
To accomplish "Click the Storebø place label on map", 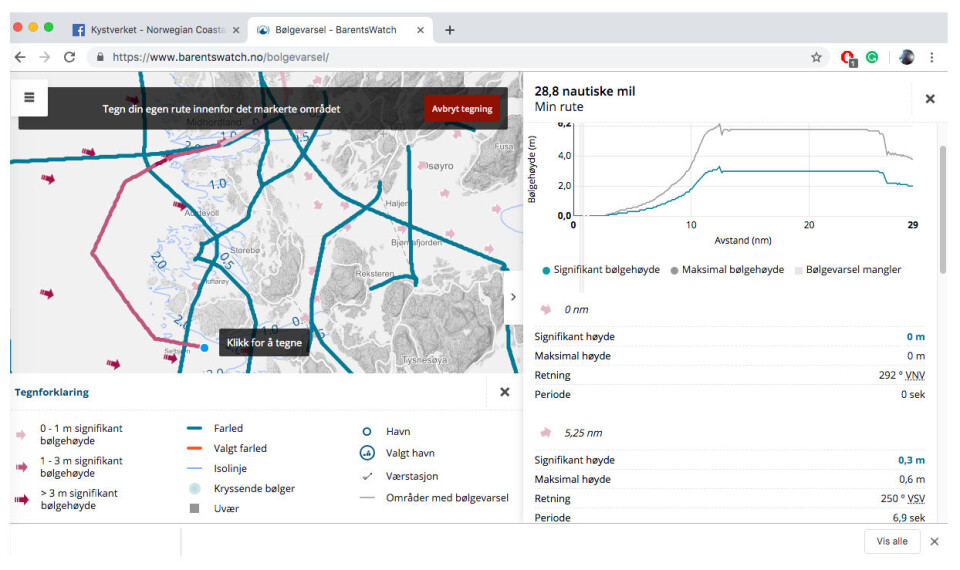I will pyautogui.click(x=245, y=250).
